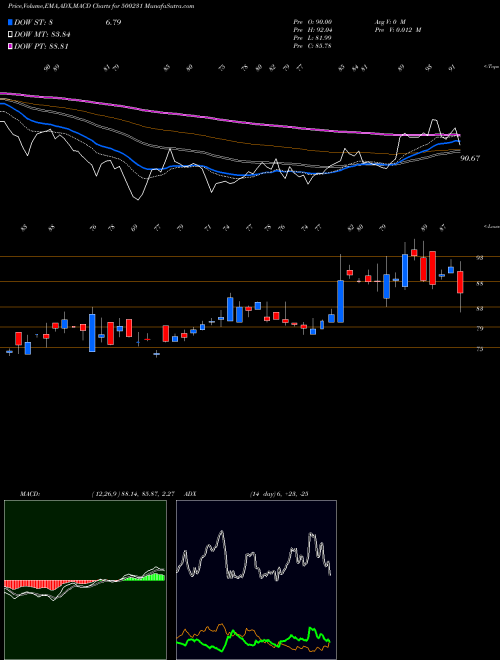
Task: Click the 90.67 price label on EMA chart
Action: coord(470,159)
